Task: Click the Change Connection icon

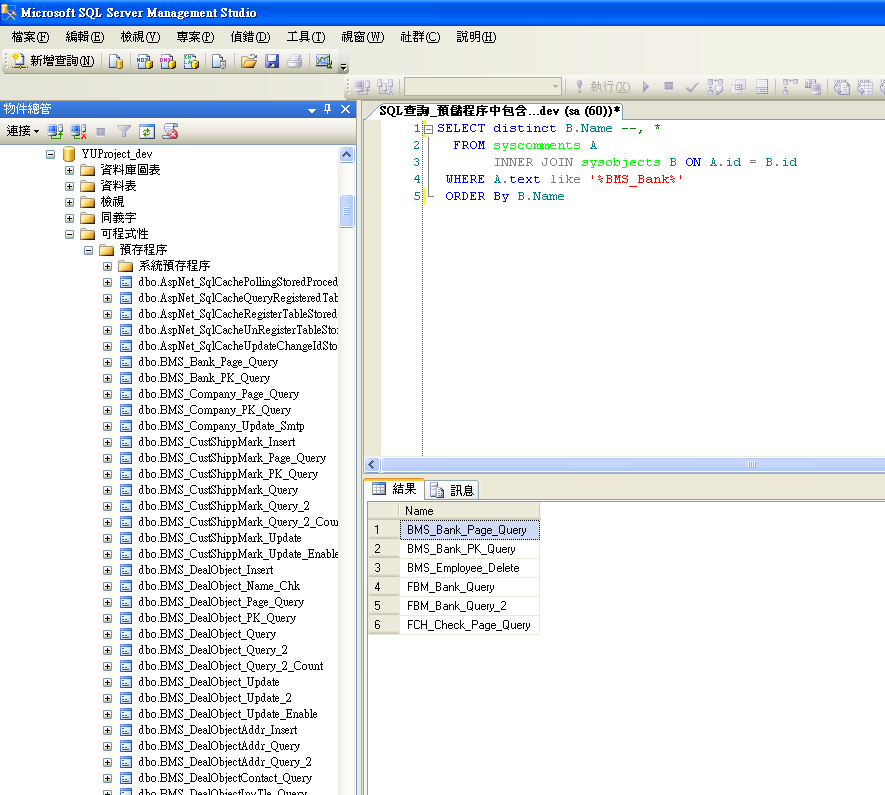Action: point(385,87)
